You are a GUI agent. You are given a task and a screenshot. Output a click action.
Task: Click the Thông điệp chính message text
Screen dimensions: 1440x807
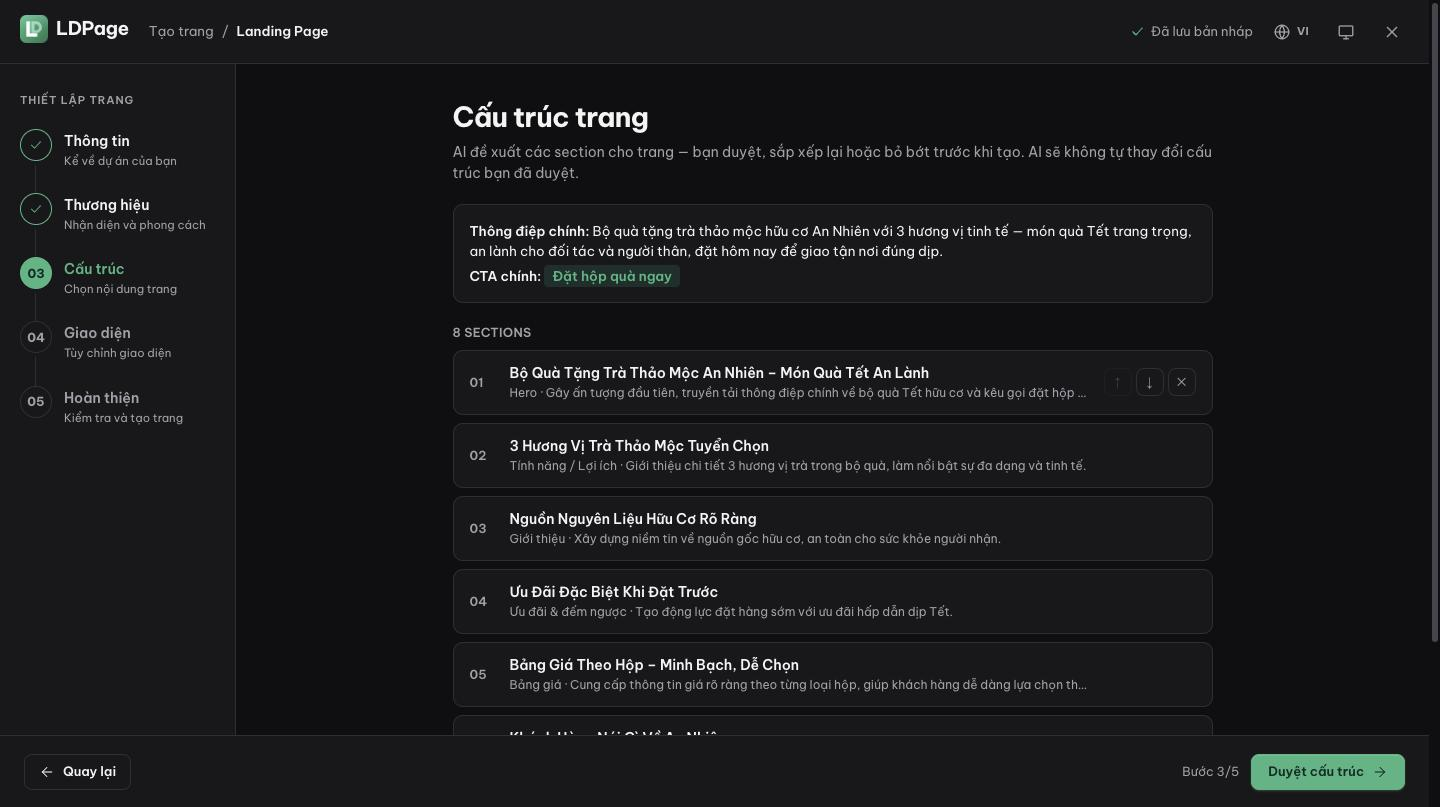click(x=831, y=241)
